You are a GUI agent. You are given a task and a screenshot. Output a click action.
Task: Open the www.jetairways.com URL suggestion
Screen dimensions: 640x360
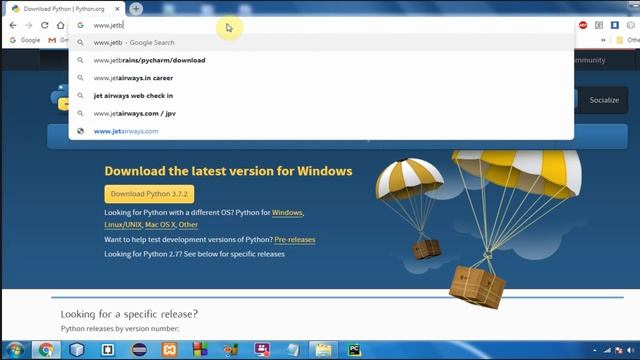pyautogui.click(x=321, y=131)
